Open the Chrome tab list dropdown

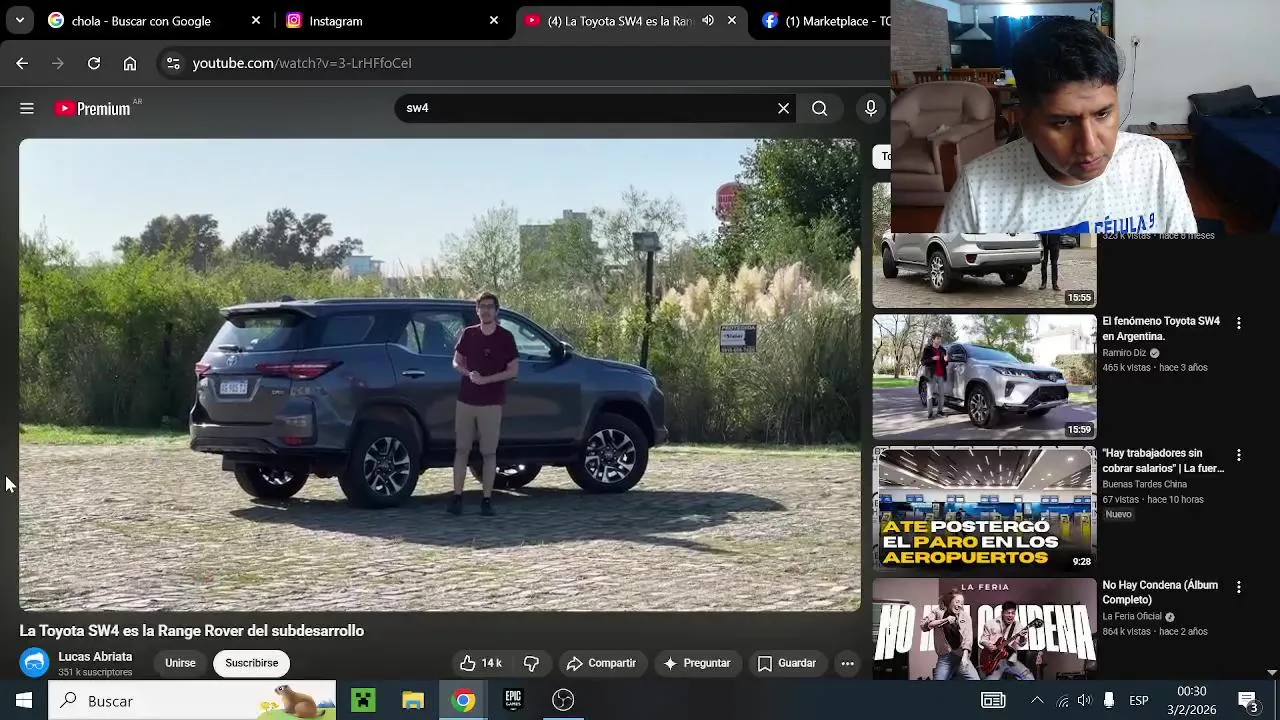tap(19, 20)
